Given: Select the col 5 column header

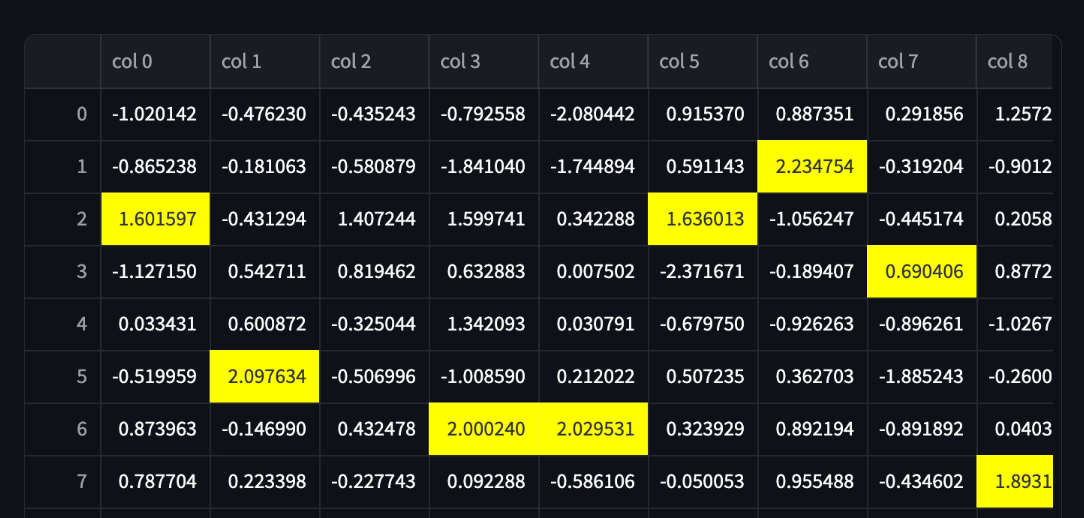Looking at the screenshot, I should tap(702, 62).
